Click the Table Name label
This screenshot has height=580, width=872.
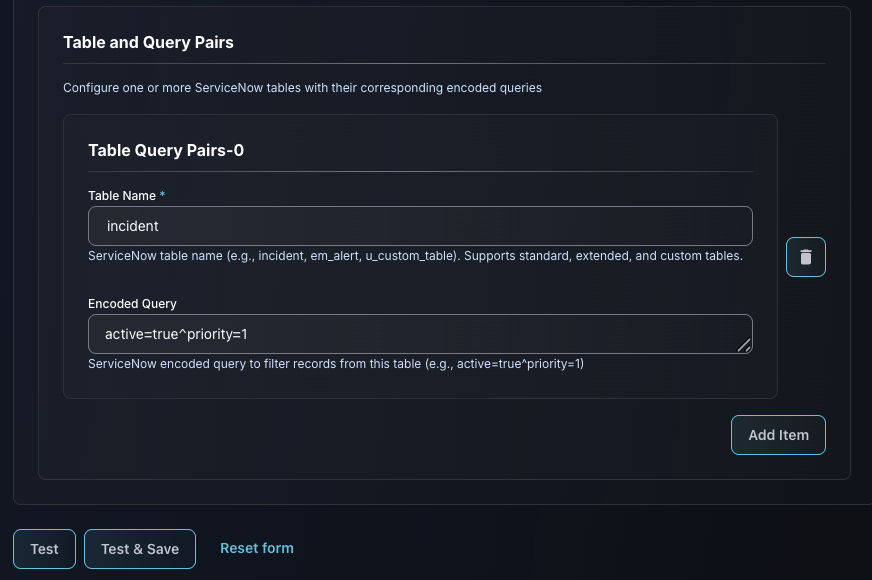121,196
